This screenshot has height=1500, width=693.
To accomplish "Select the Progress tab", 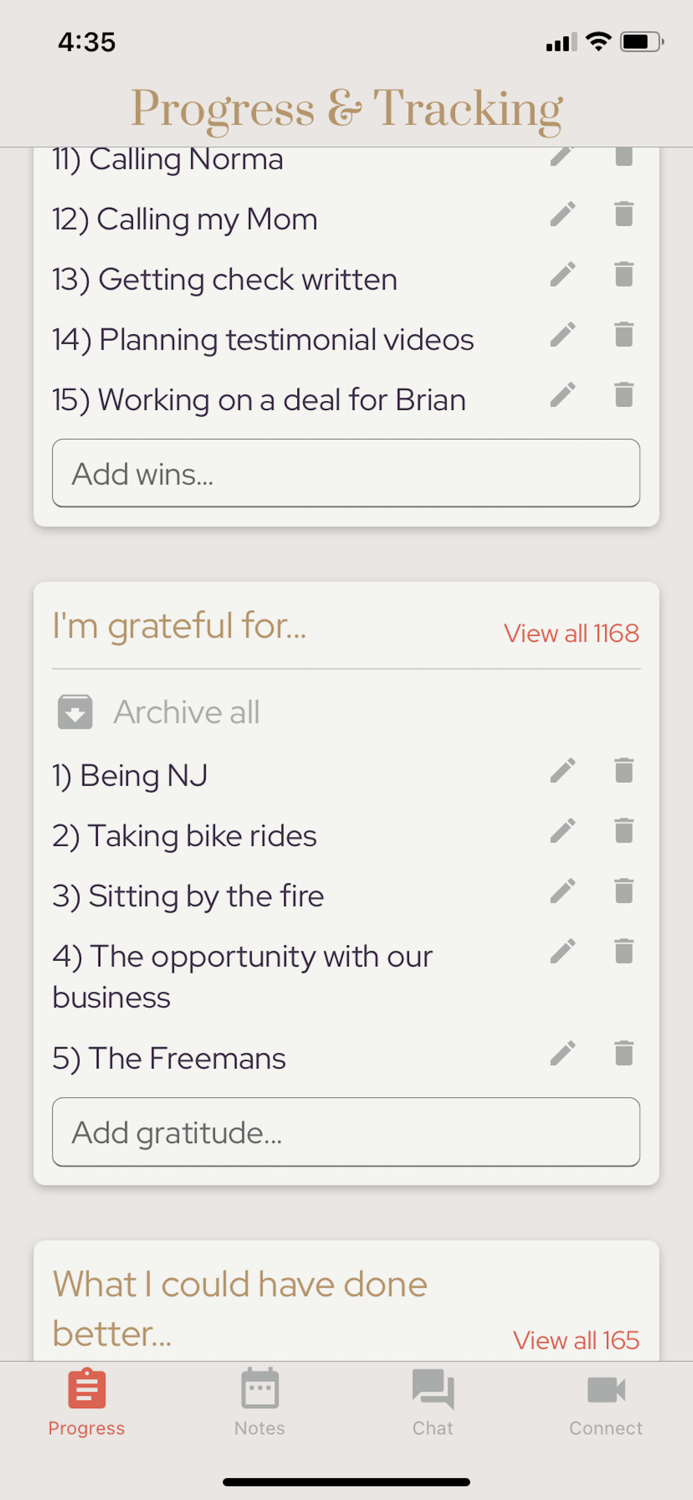I will click(x=87, y=1401).
